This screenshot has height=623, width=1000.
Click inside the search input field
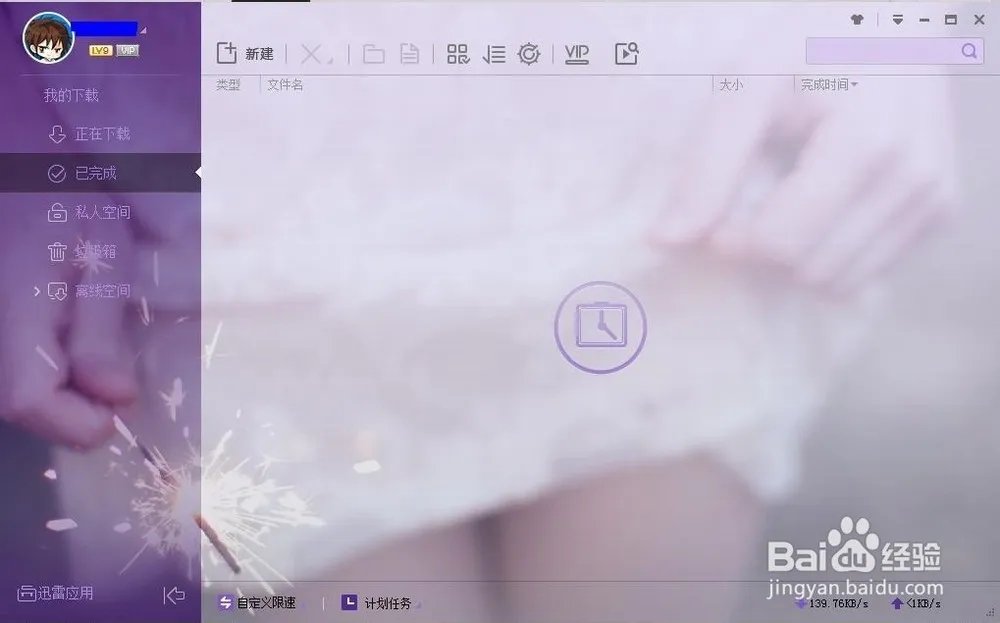pos(880,50)
